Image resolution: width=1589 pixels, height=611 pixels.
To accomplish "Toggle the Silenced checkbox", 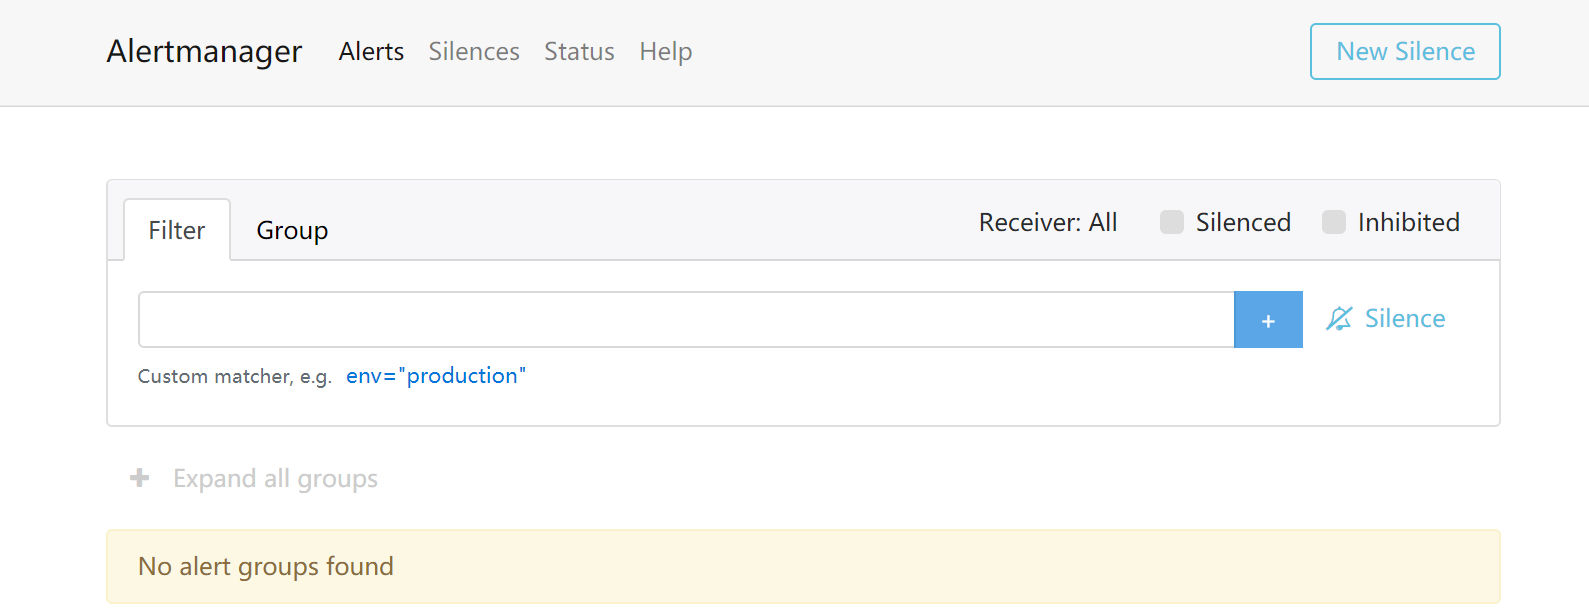I will click(1172, 222).
